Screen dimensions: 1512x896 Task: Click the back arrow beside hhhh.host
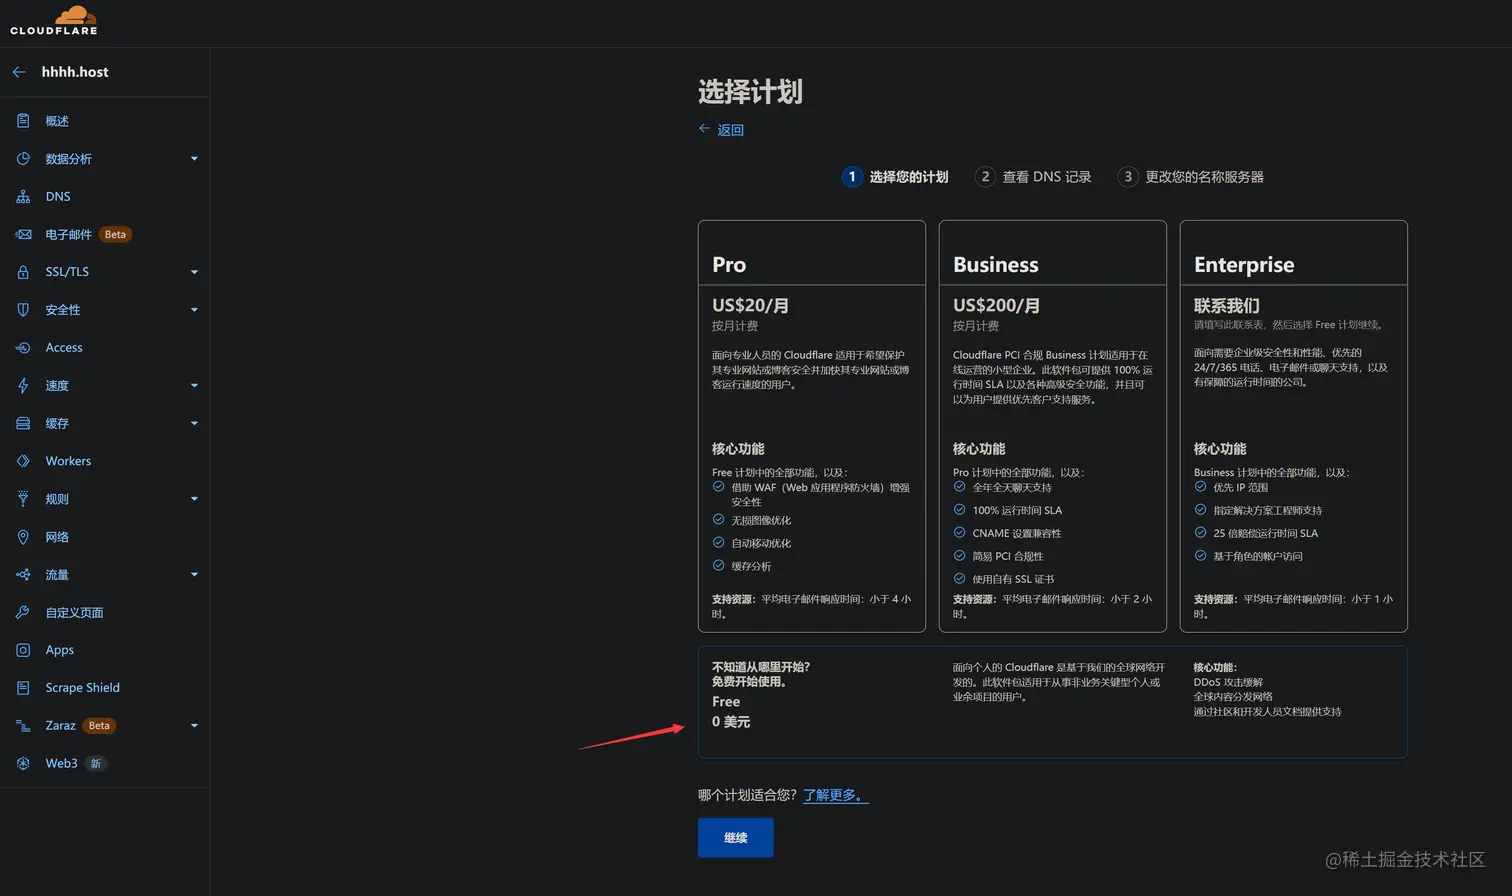coord(19,72)
